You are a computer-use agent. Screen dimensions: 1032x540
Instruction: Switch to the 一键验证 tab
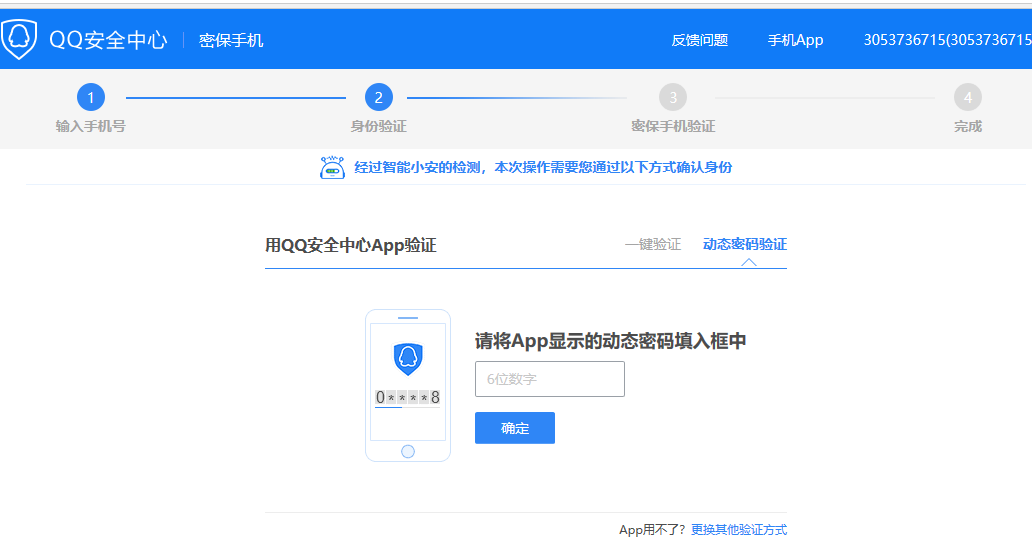pos(653,244)
